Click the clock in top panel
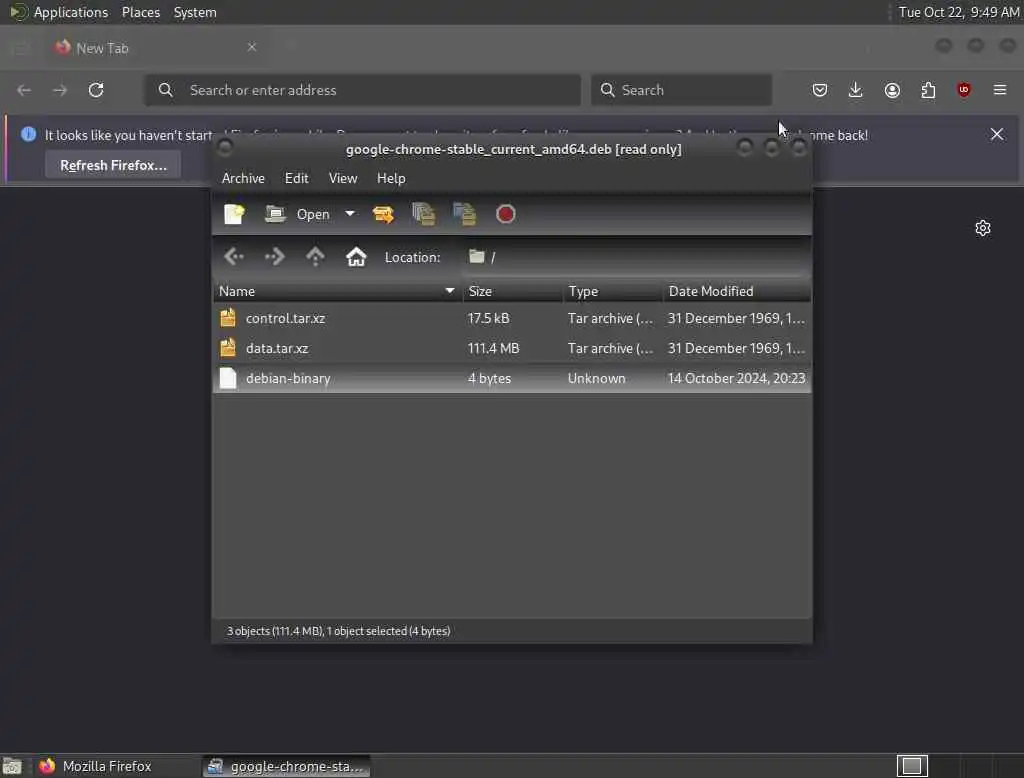Viewport: 1024px width, 778px height. coord(959,12)
